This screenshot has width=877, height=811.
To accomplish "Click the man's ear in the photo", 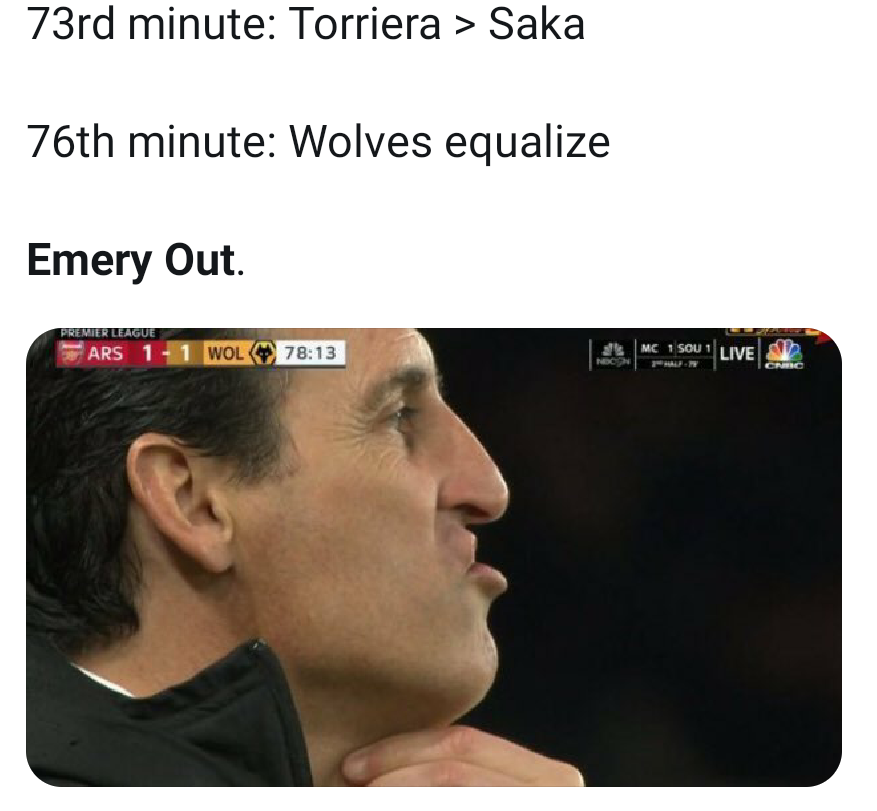I will click(178, 500).
